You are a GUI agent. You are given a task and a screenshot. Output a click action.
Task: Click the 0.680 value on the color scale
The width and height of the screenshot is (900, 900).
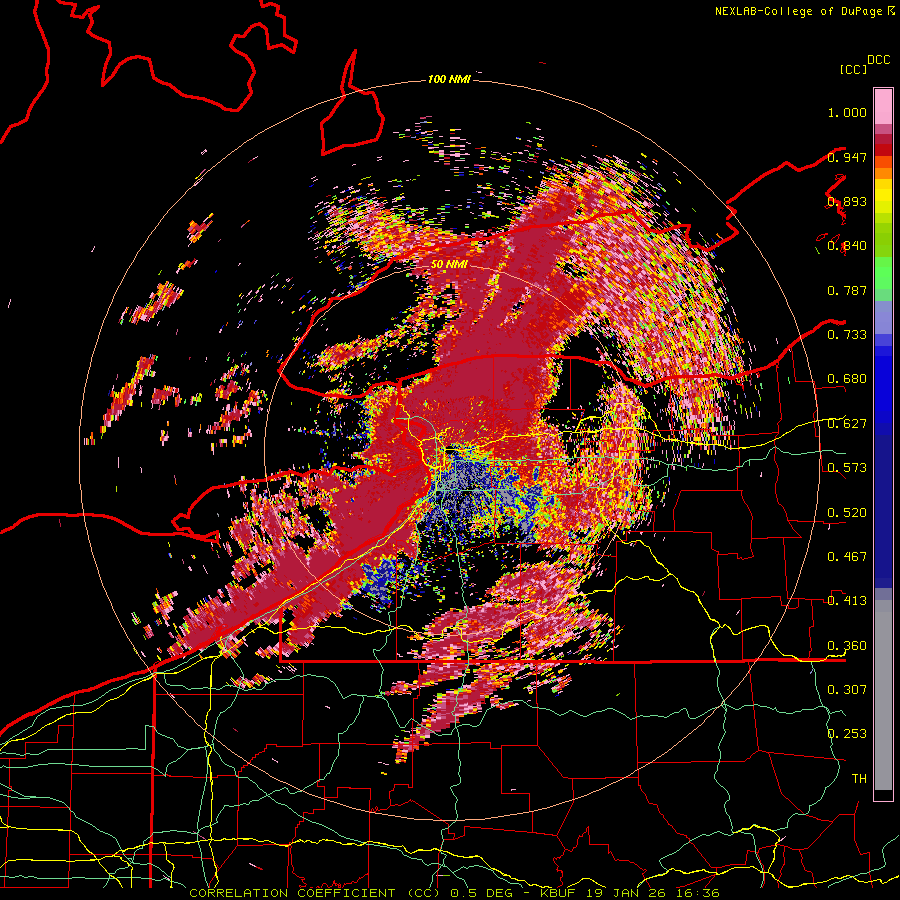tap(847, 379)
